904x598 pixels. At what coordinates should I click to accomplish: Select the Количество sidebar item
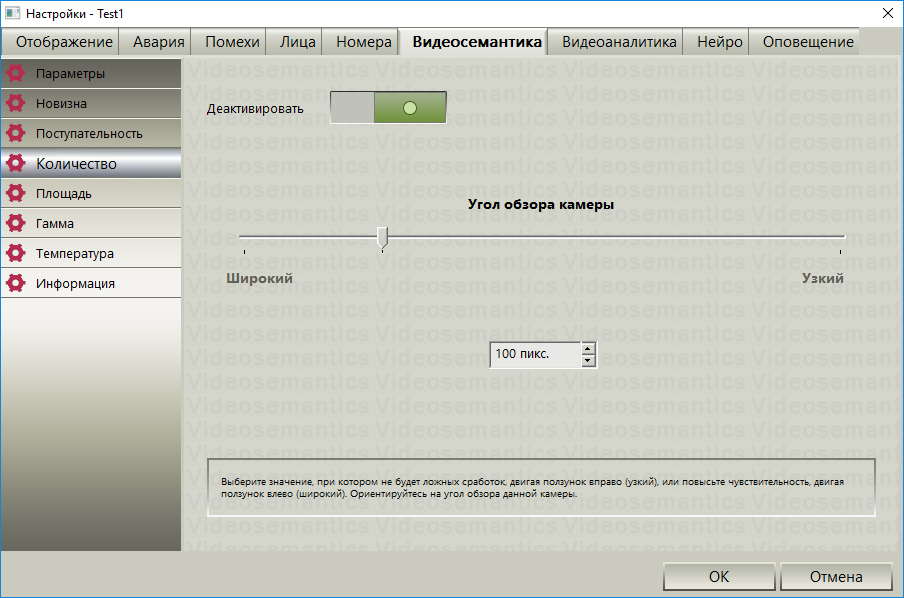[91, 163]
